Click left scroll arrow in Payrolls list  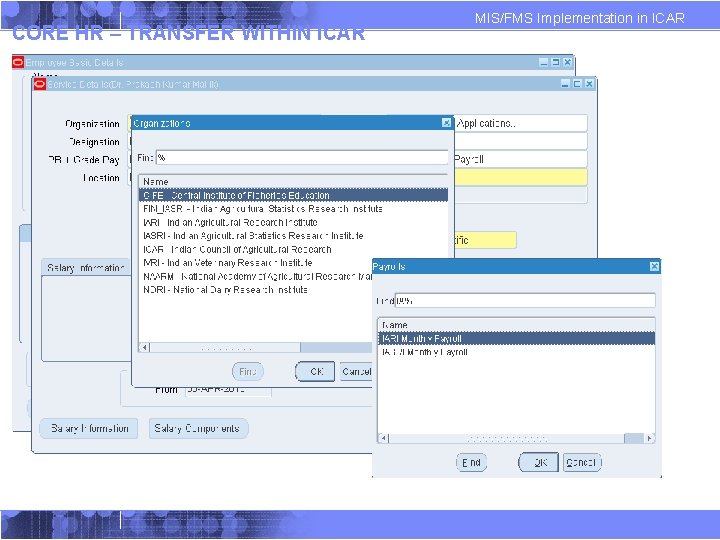[383, 438]
